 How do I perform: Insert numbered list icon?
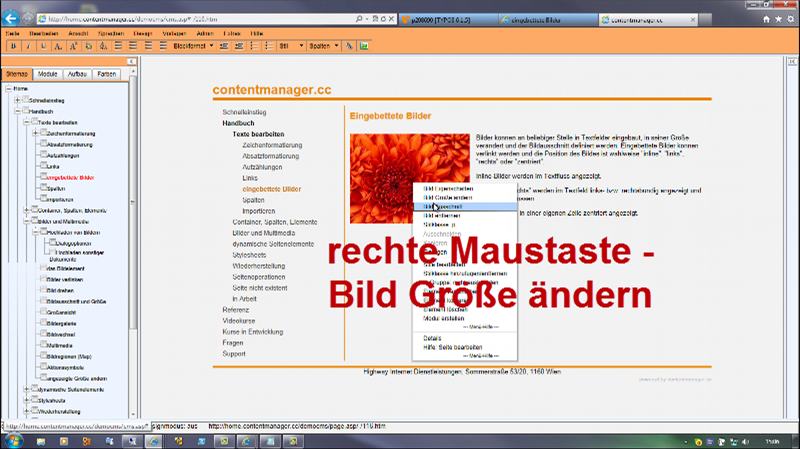[254, 46]
